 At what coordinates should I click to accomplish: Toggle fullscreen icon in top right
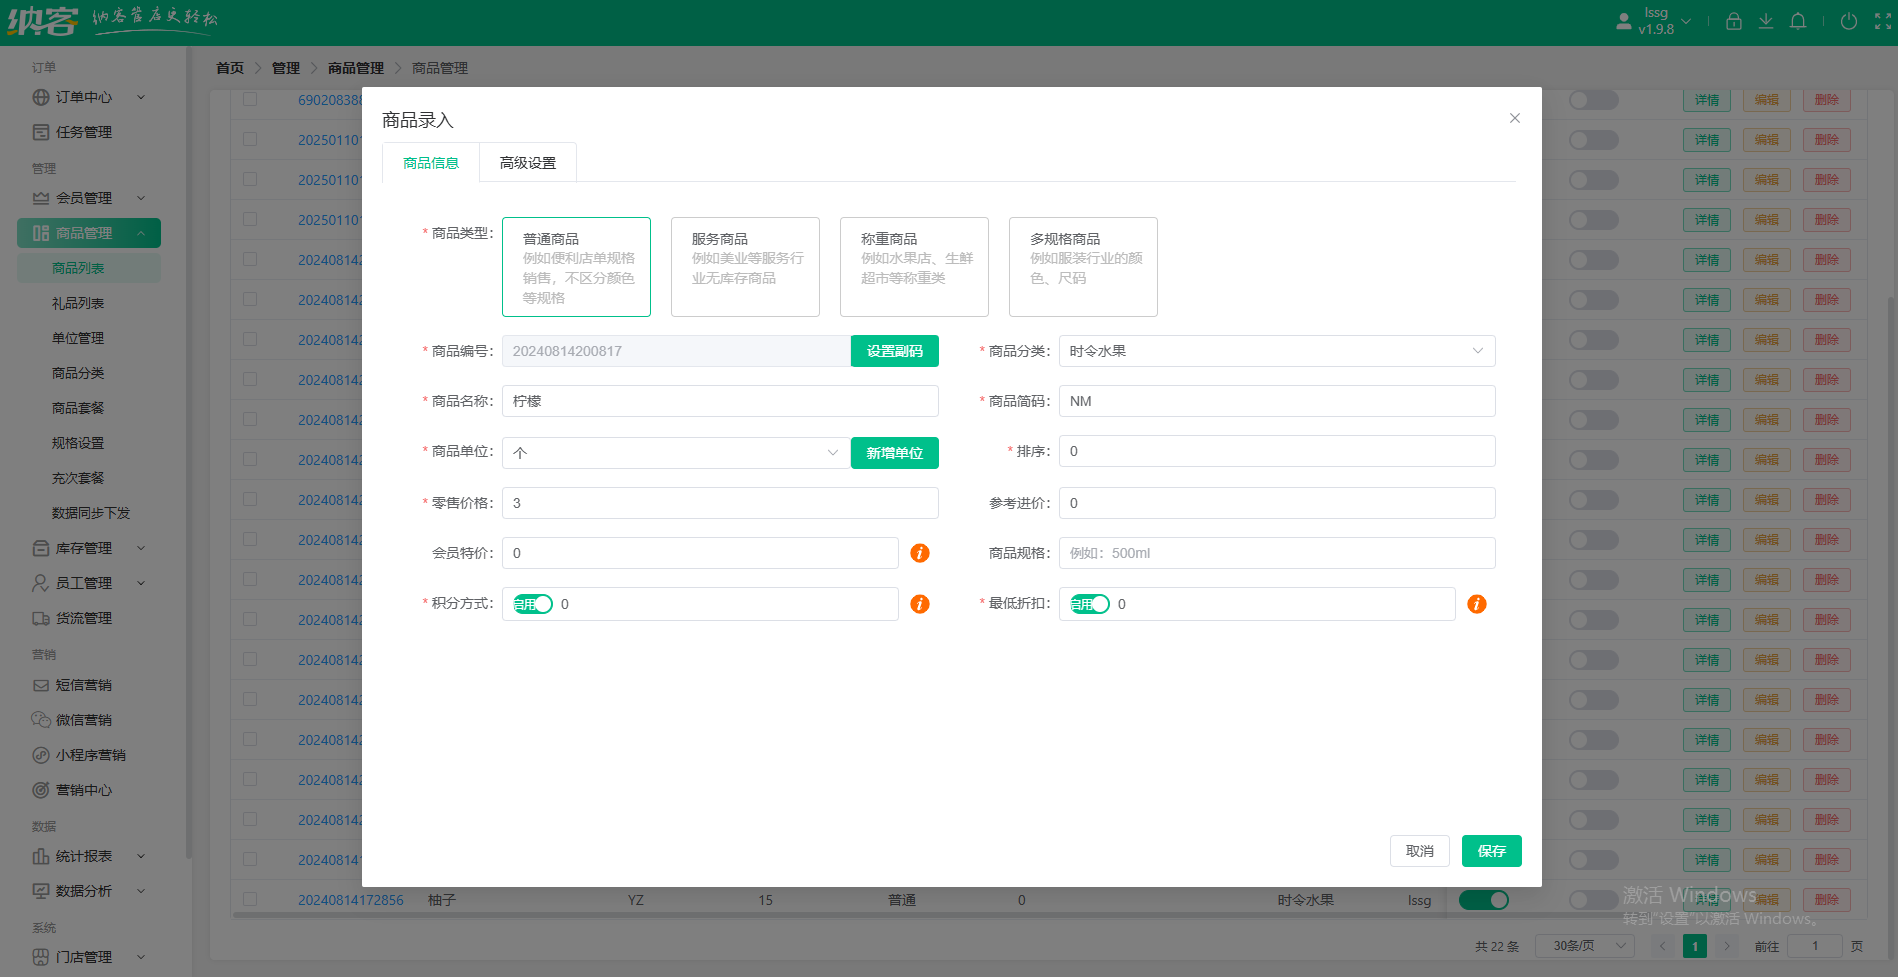click(1882, 21)
